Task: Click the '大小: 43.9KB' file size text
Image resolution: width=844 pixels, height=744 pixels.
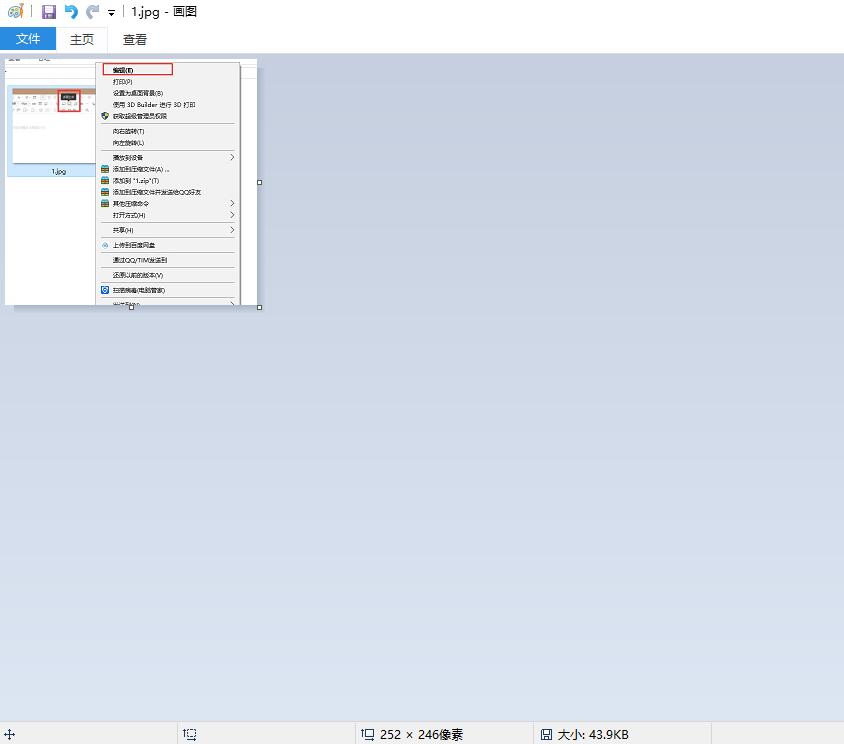Action: tap(593, 734)
